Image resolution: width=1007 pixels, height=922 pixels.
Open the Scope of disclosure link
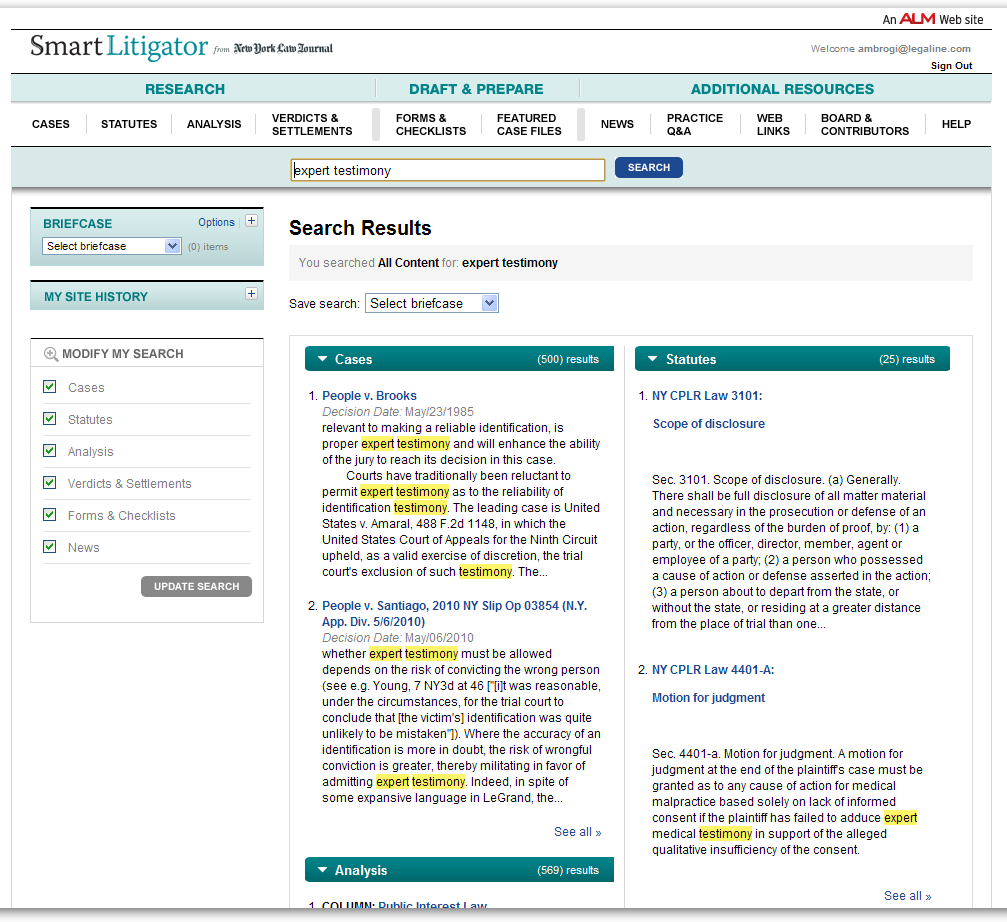tap(709, 424)
